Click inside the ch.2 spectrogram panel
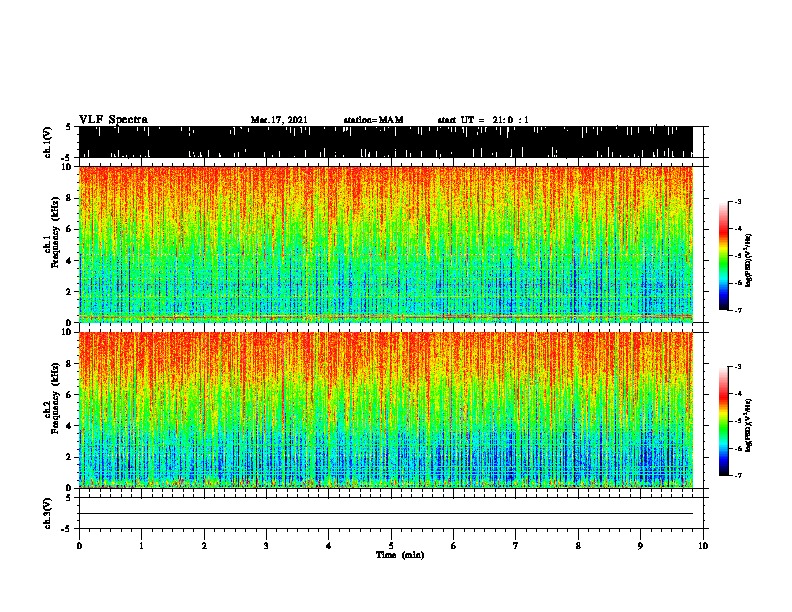The image size is (792, 612). (386, 410)
